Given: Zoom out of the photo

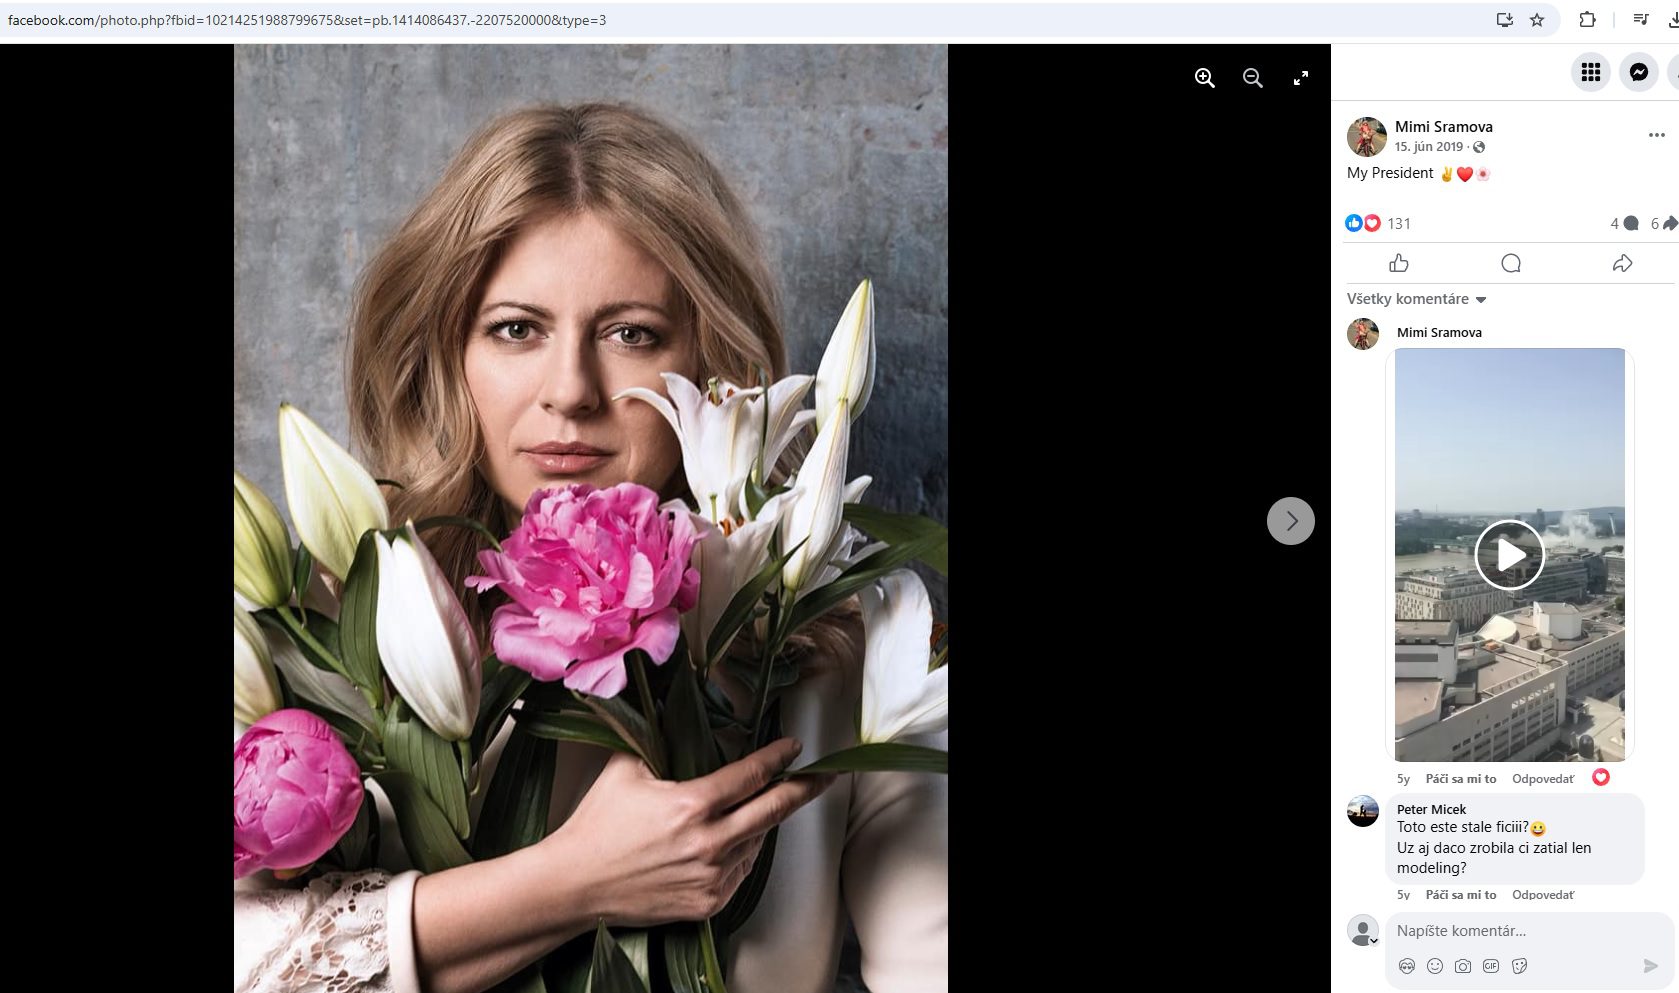Looking at the screenshot, I should click(x=1252, y=78).
